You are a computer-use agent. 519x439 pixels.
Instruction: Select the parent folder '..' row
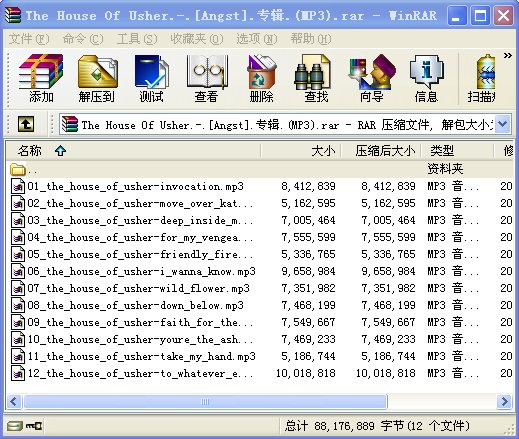(259, 169)
